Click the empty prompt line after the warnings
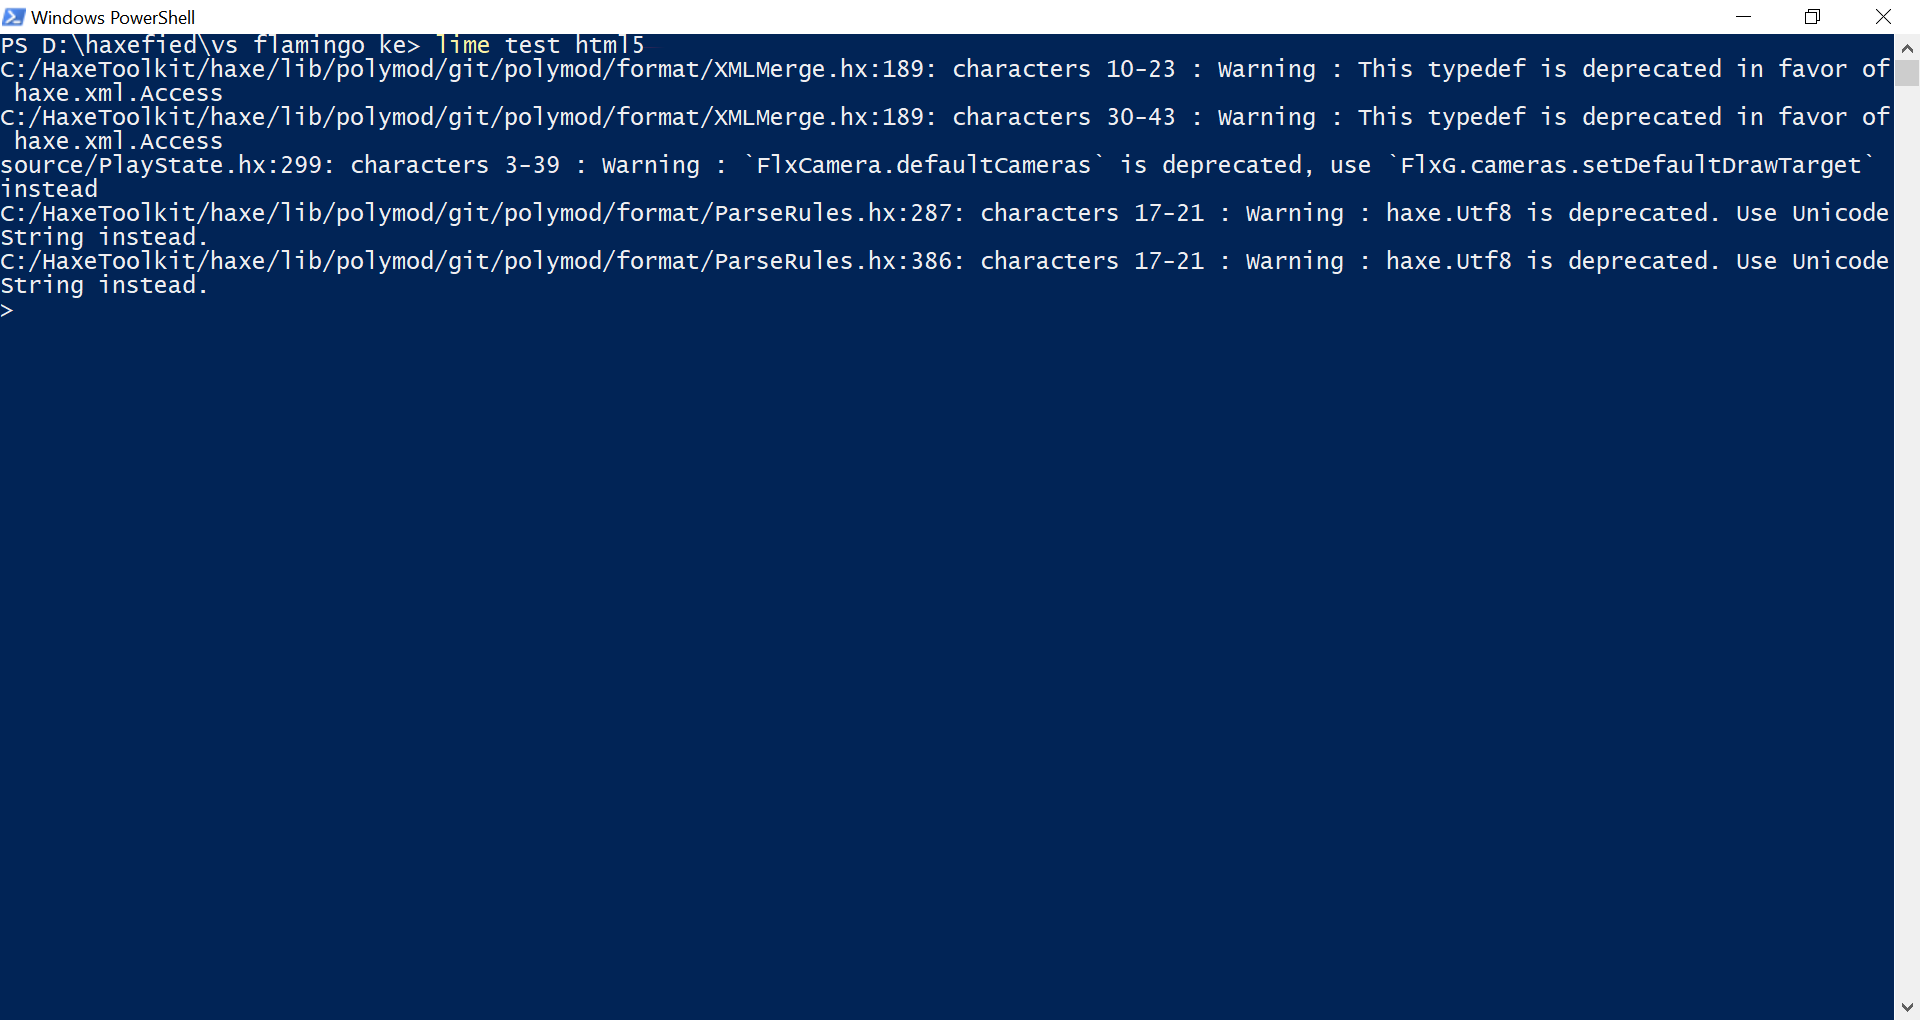Image resolution: width=1920 pixels, height=1020 pixels. point(10,310)
